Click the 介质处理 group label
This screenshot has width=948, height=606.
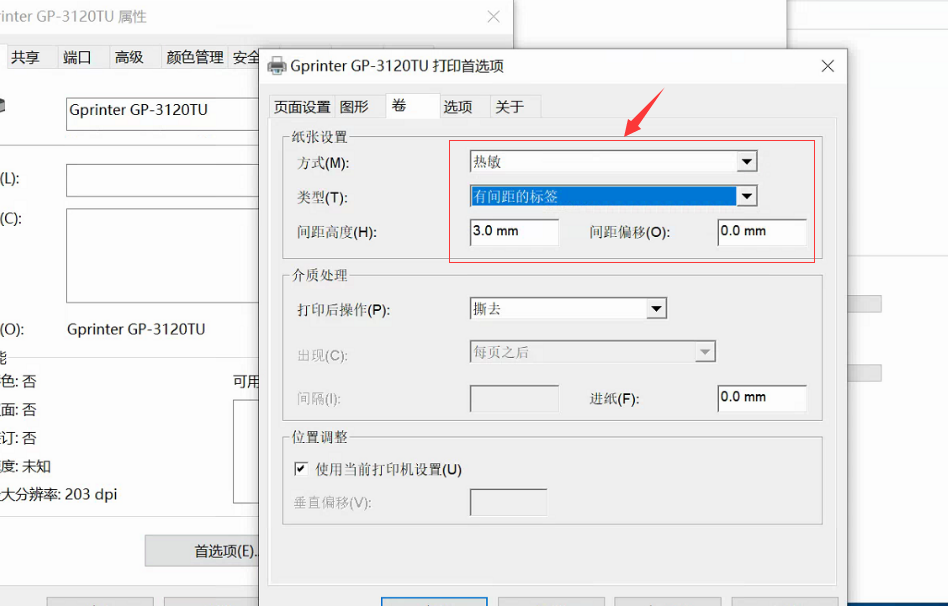320,275
